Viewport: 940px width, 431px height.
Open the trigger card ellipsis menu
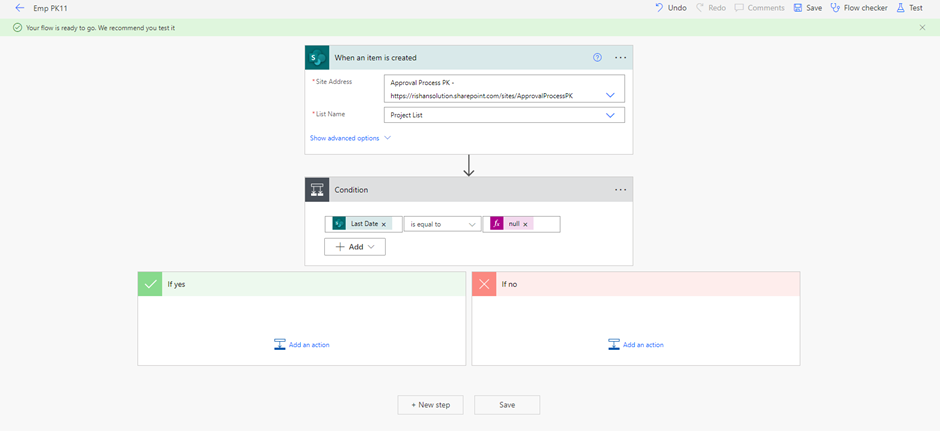621,58
